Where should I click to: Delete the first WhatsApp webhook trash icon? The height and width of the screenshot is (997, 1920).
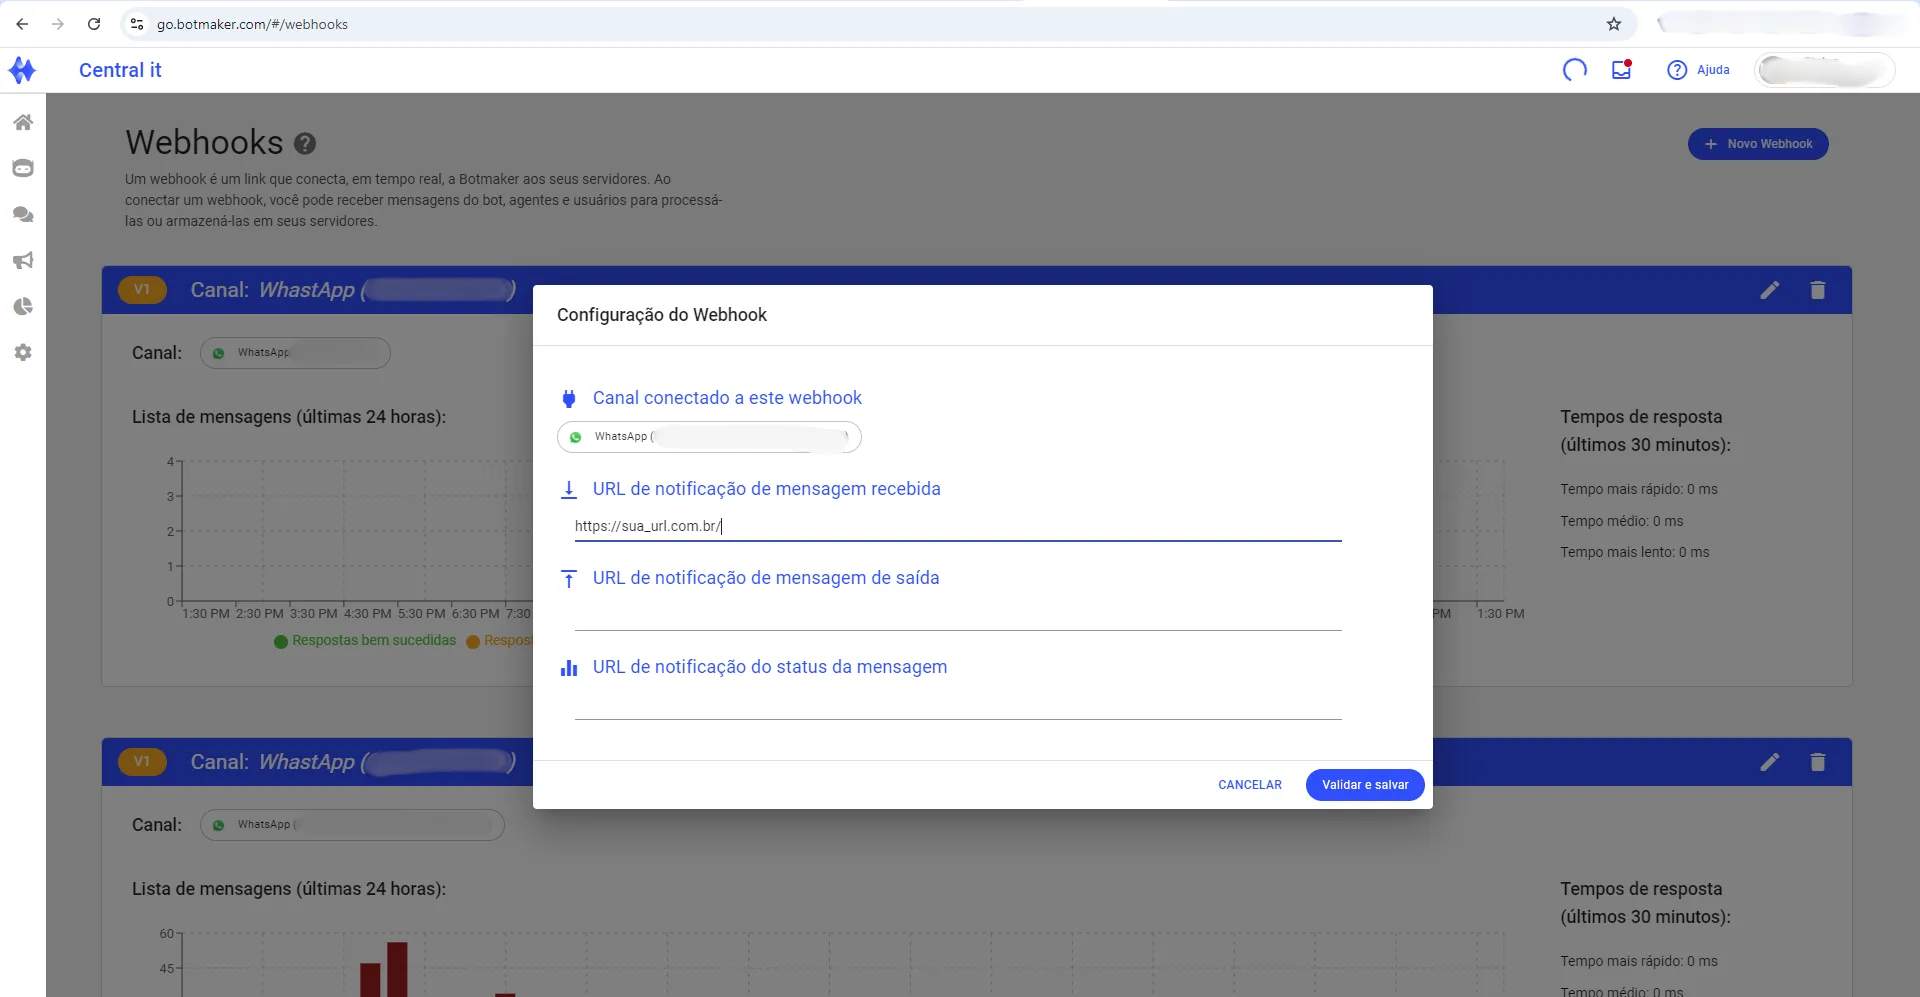tap(1818, 290)
